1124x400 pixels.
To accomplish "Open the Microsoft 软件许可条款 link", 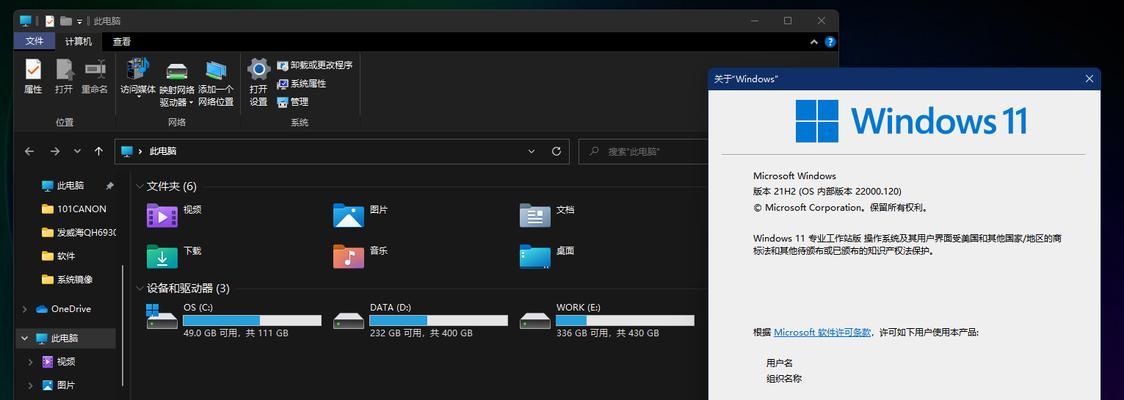I will [x=822, y=333].
